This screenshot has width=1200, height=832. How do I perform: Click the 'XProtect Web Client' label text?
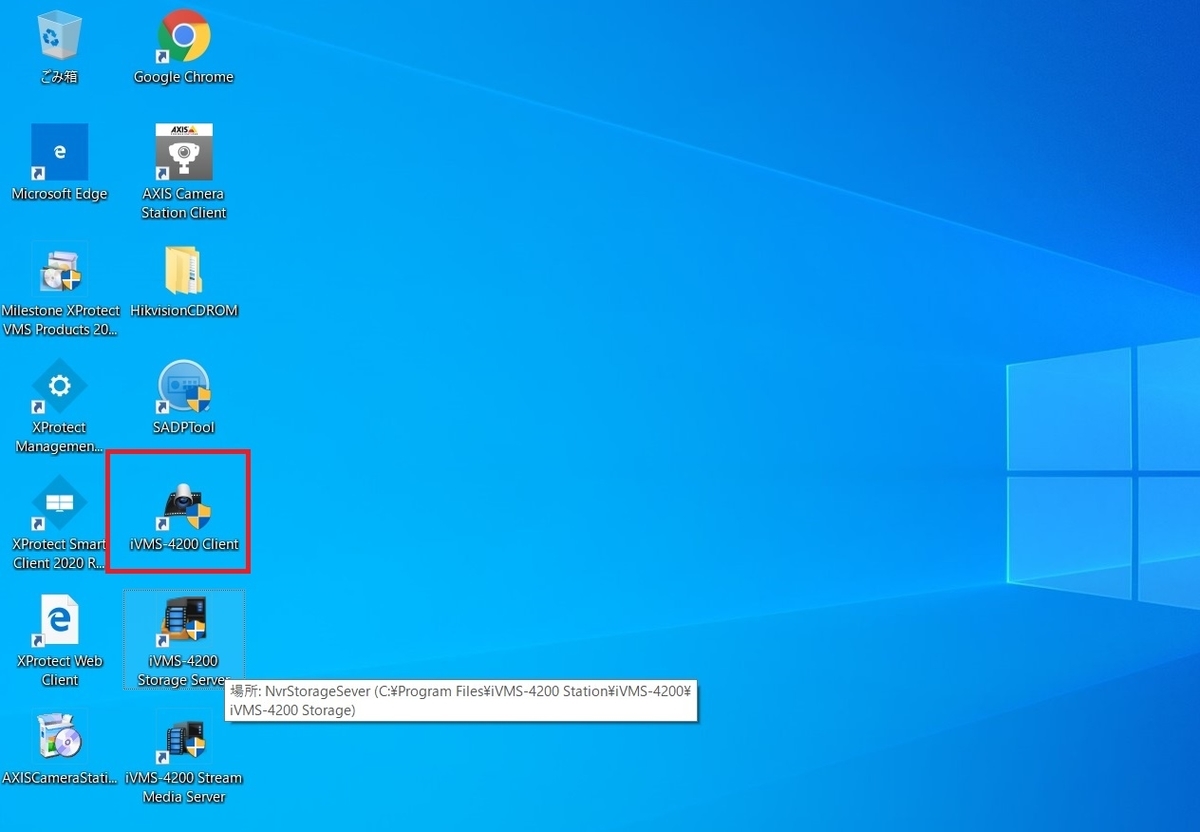coord(60,670)
